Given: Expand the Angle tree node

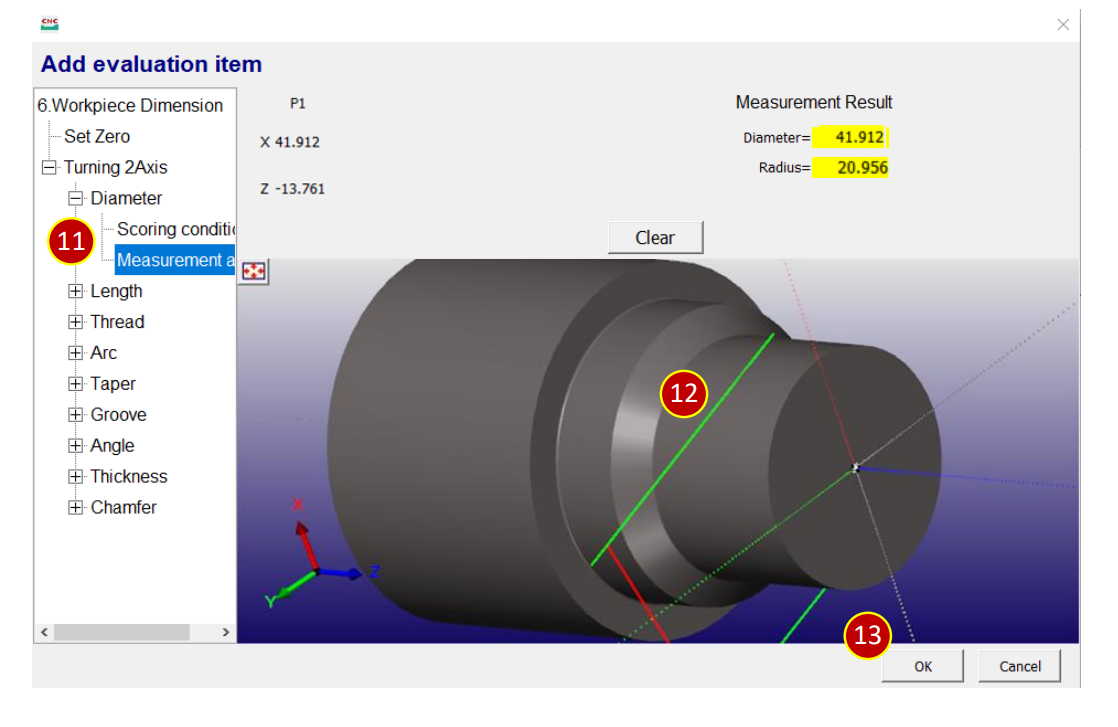Looking at the screenshot, I should [76, 445].
